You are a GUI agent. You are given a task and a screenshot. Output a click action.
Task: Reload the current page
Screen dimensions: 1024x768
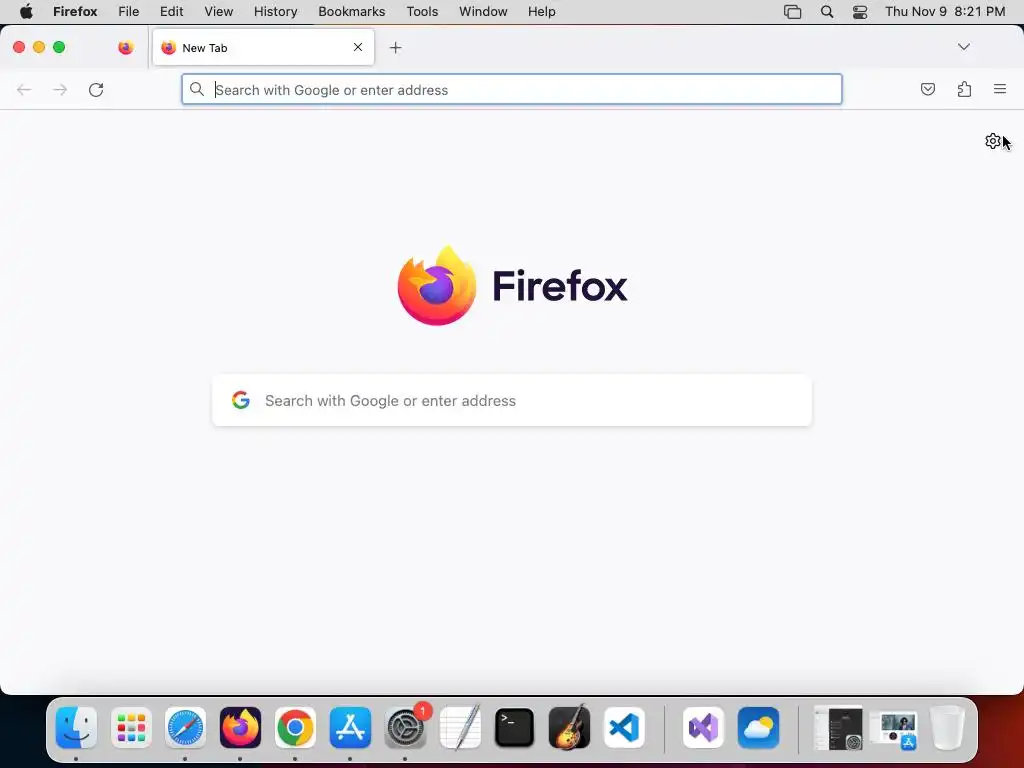pyautogui.click(x=96, y=89)
